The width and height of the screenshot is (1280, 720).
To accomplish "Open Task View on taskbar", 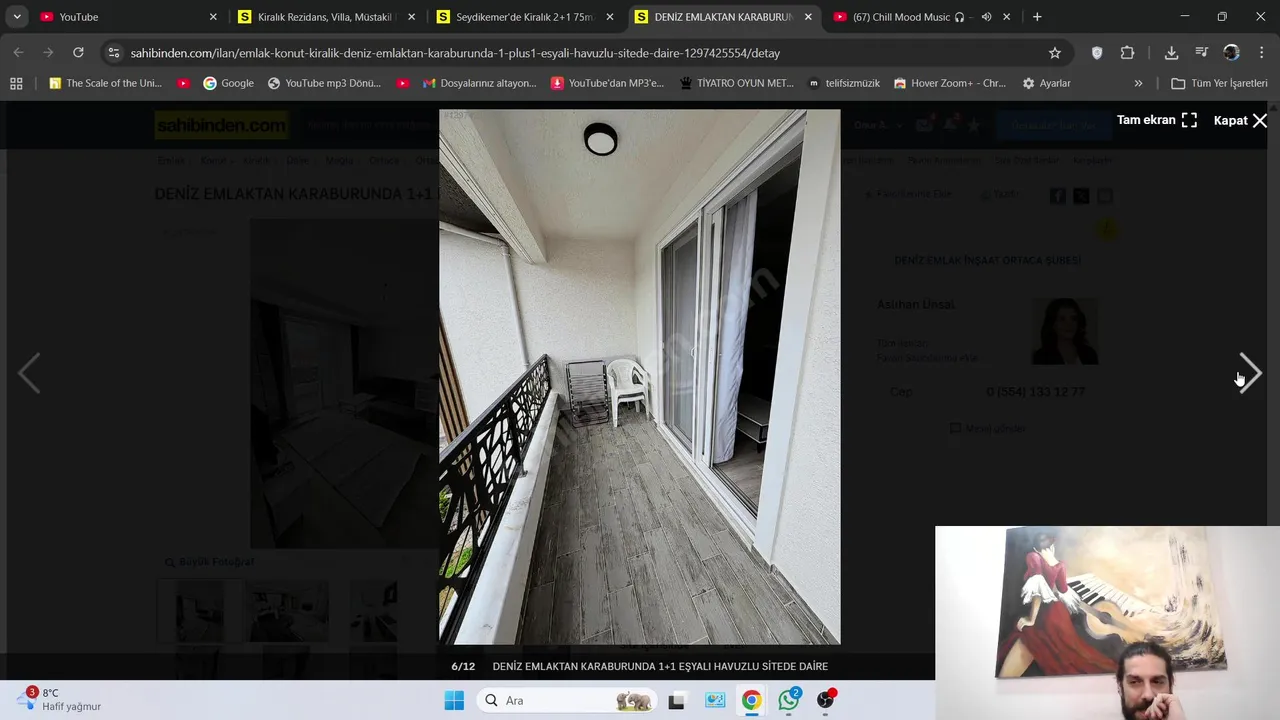I will (x=676, y=700).
